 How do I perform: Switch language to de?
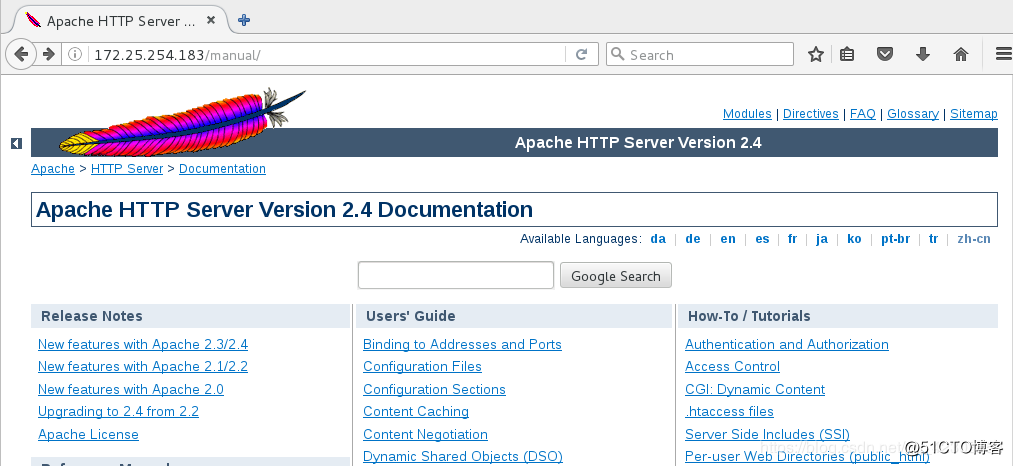tap(693, 239)
